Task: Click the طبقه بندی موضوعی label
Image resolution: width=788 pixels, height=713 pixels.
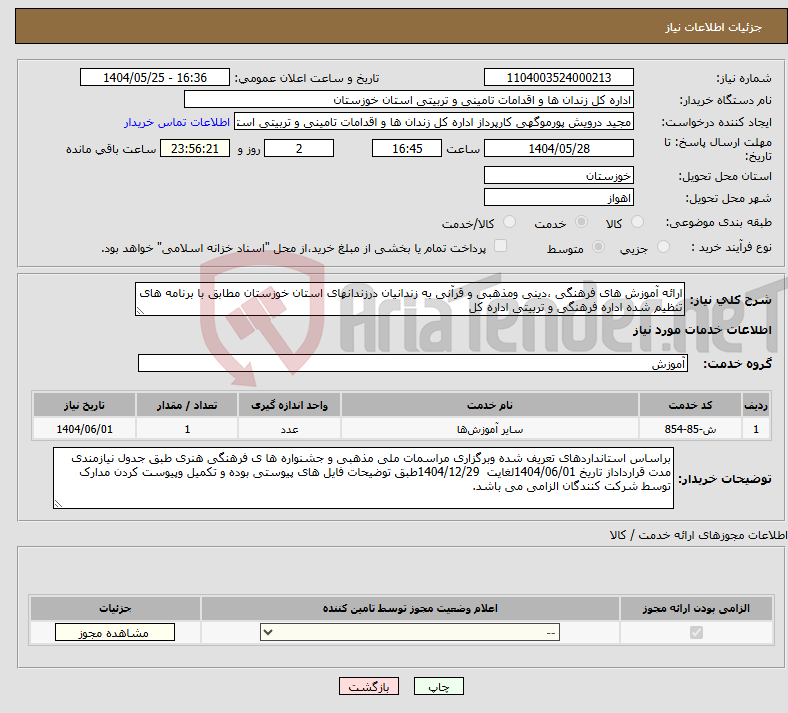Action: coord(719,222)
